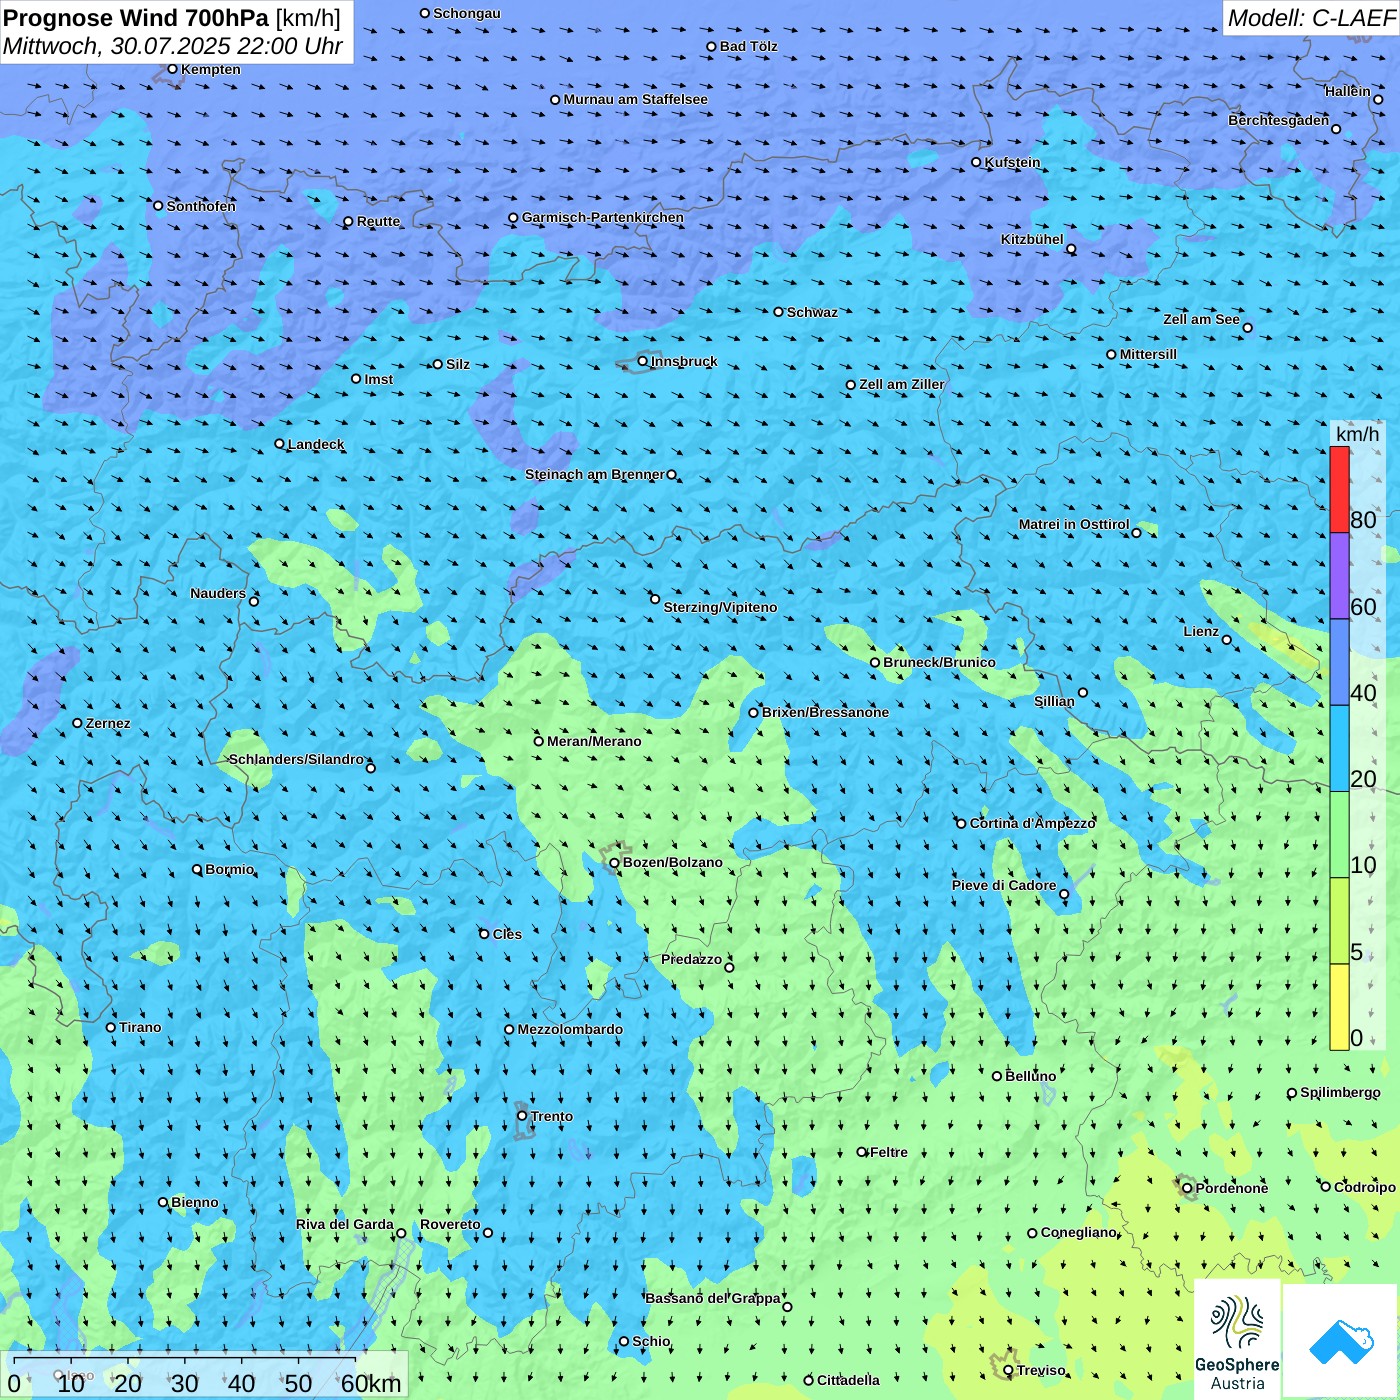Screen dimensions: 1400x1400
Task: Click the 'Codroipo' label
Action: click(x=1365, y=1187)
